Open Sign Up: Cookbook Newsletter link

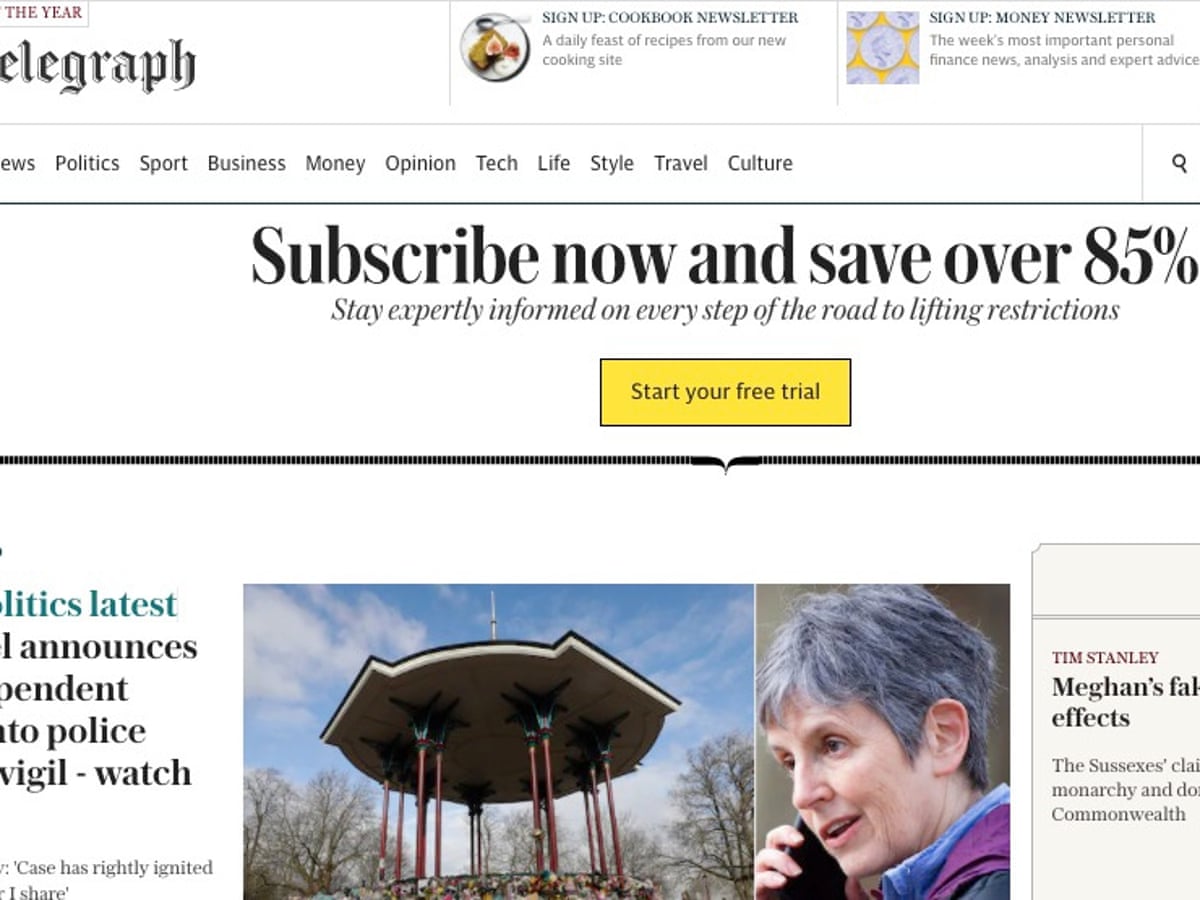670,18
